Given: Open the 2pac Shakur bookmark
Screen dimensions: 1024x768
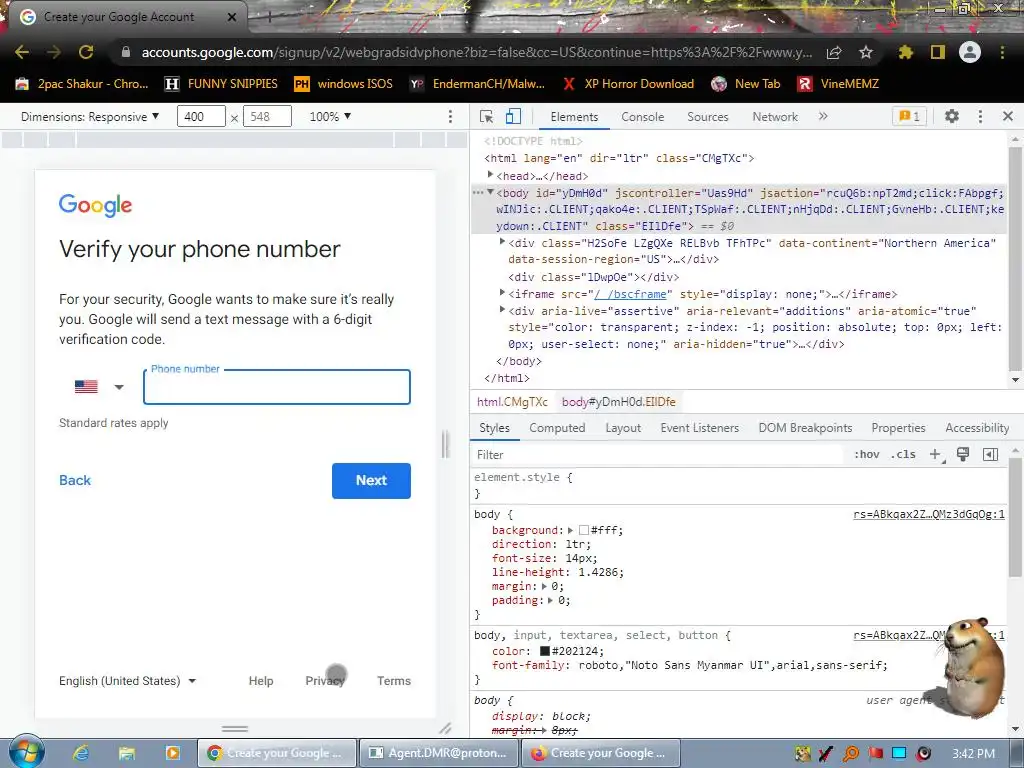Looking at the screenshot, I should pos(82,84).
